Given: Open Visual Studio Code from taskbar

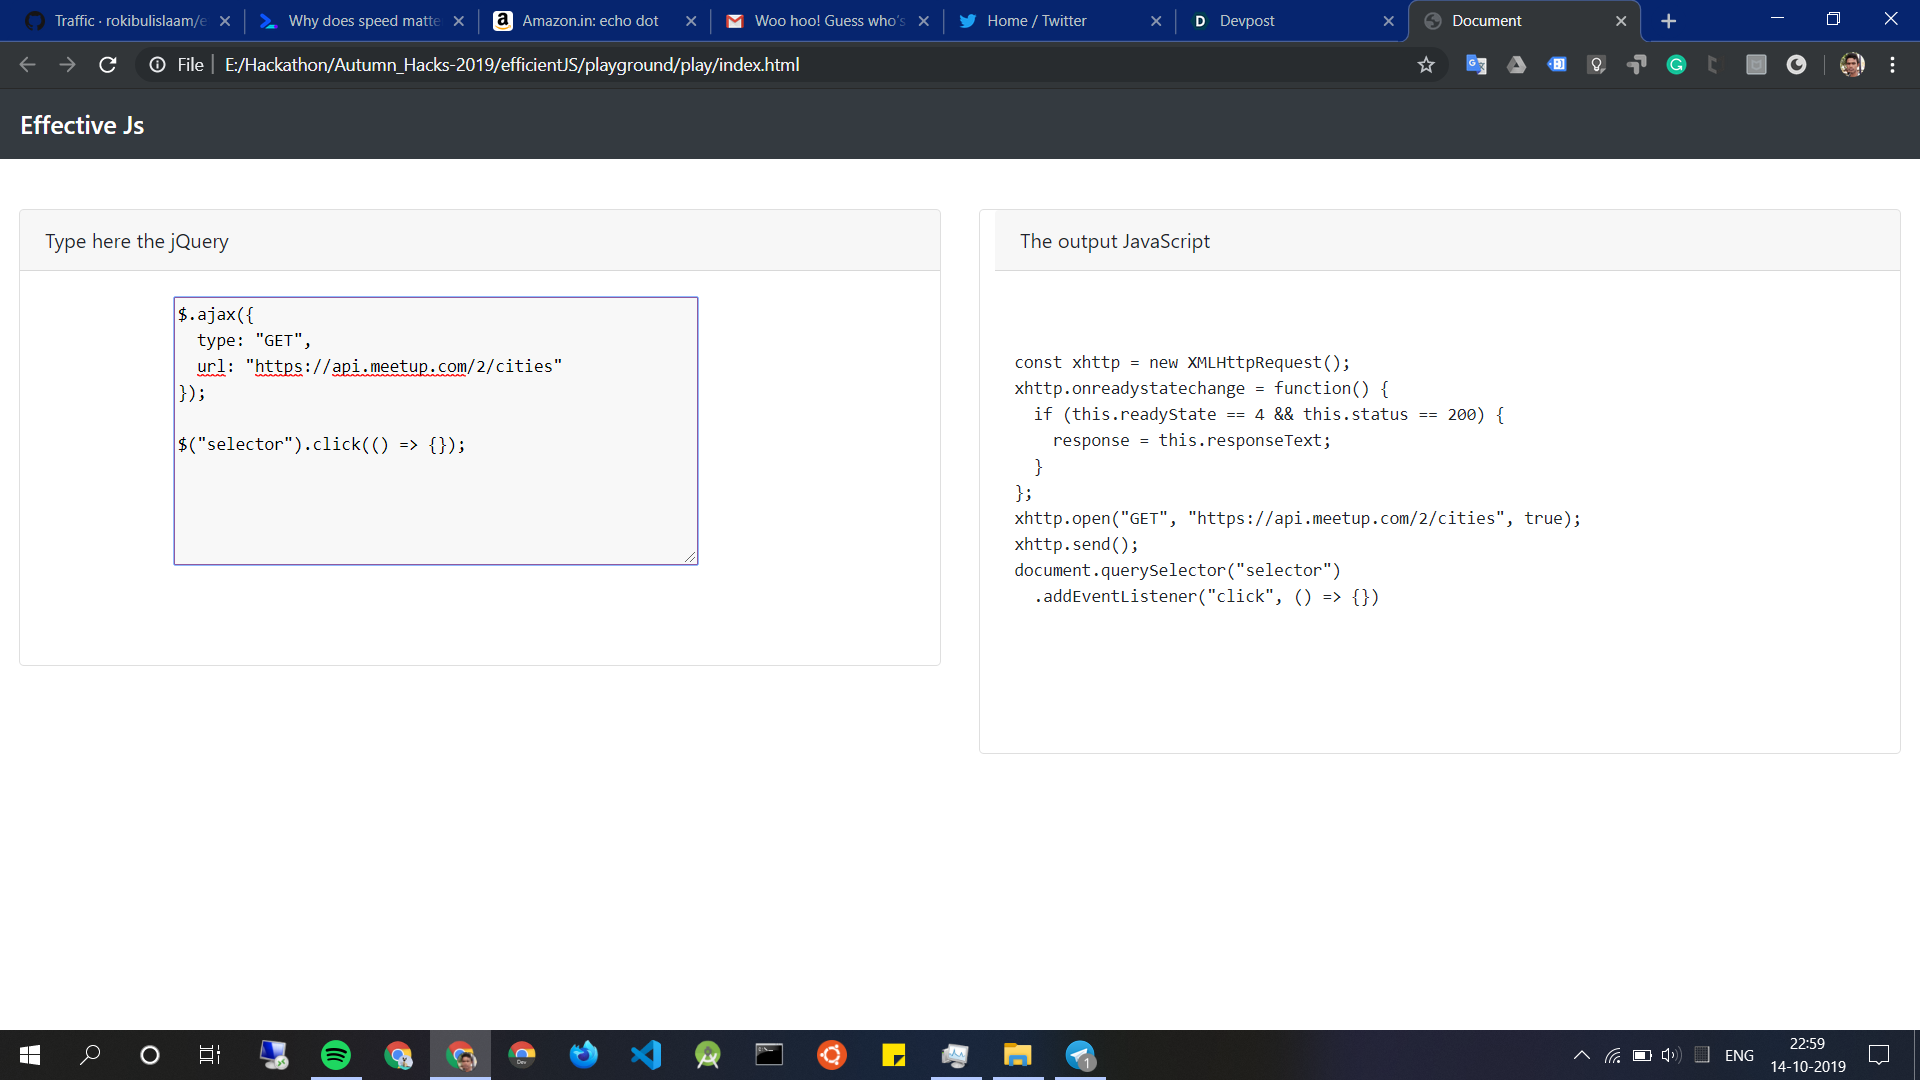Looking at the screenshot, I should click(646, 1055).
